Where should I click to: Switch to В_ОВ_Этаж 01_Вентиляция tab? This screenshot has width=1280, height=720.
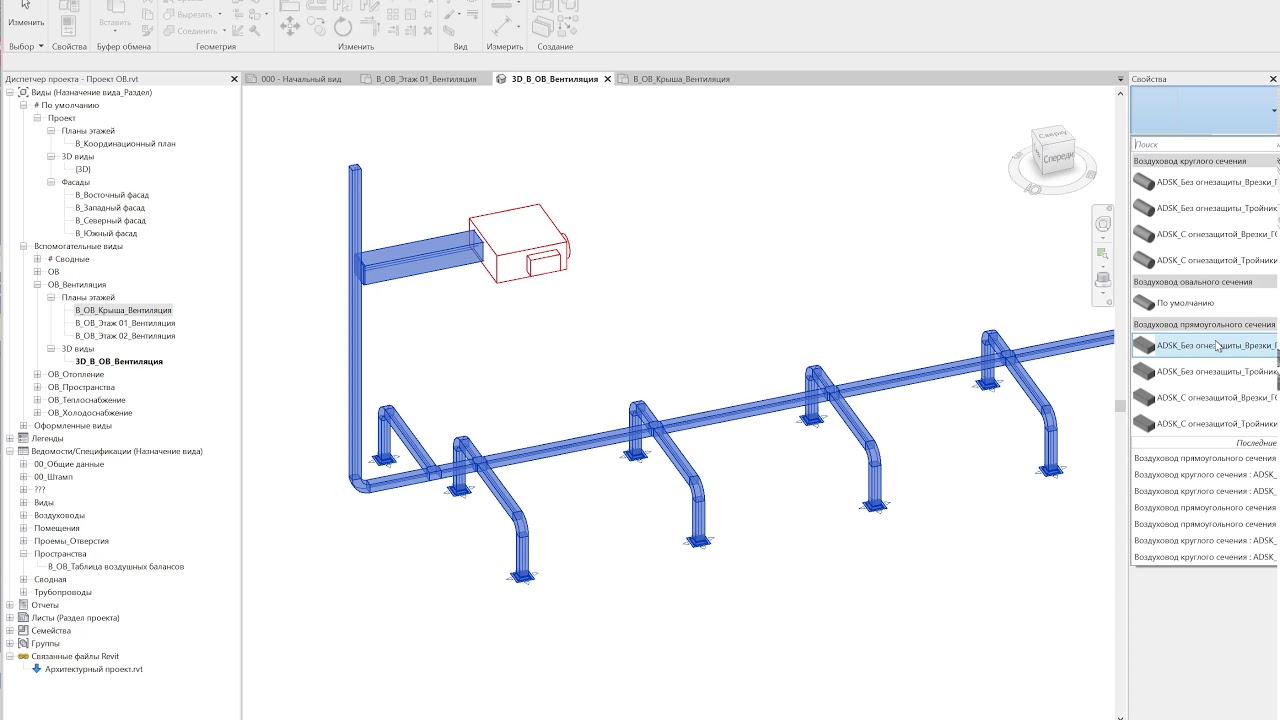pos(426,79)
